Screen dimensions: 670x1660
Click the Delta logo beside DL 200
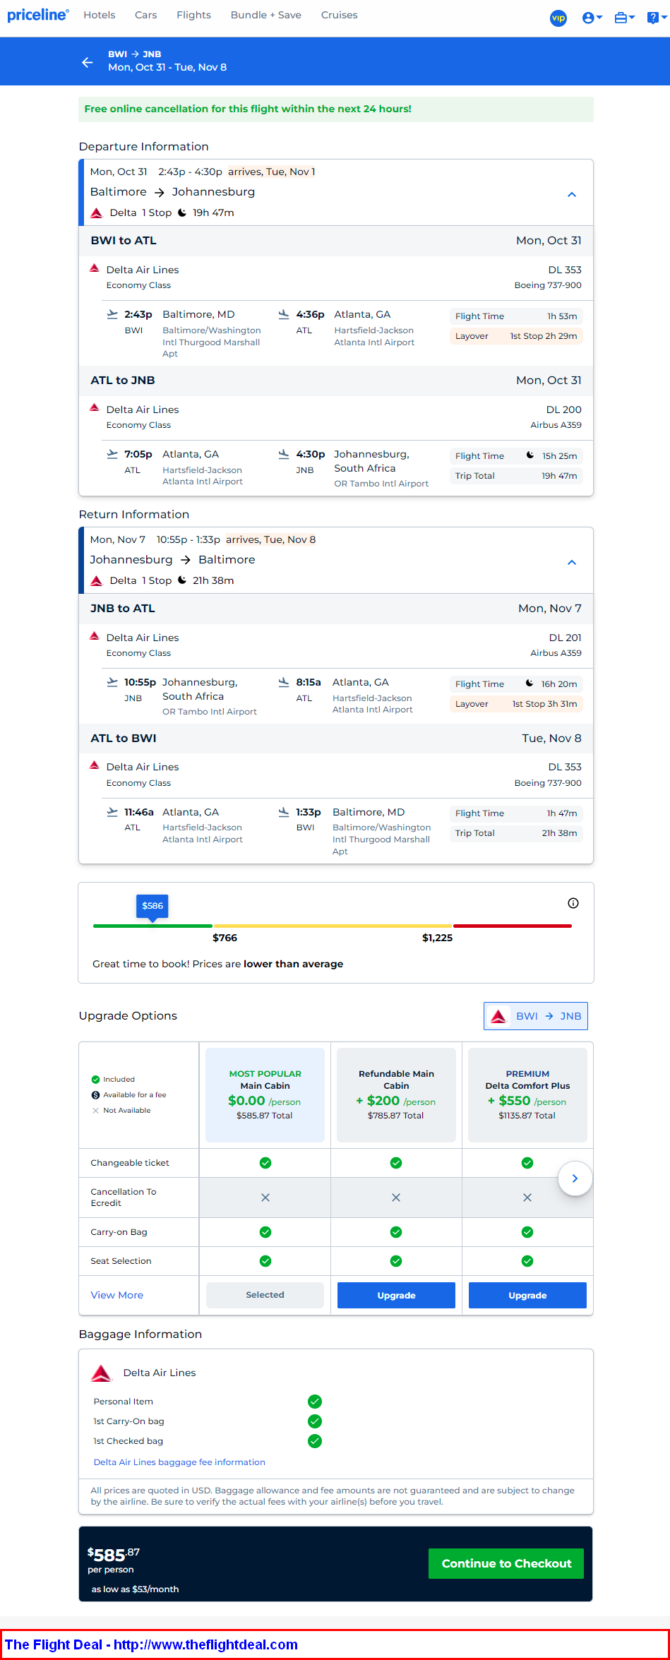click(95, 409)
